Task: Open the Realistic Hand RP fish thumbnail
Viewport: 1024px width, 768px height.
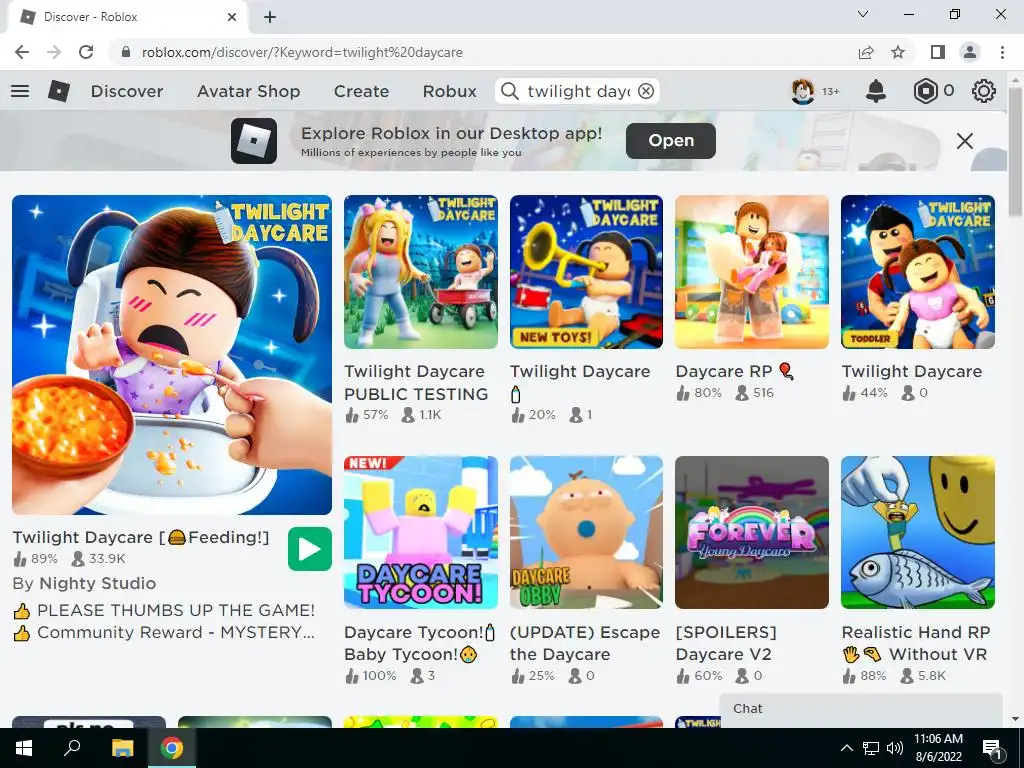Action: 918,532
